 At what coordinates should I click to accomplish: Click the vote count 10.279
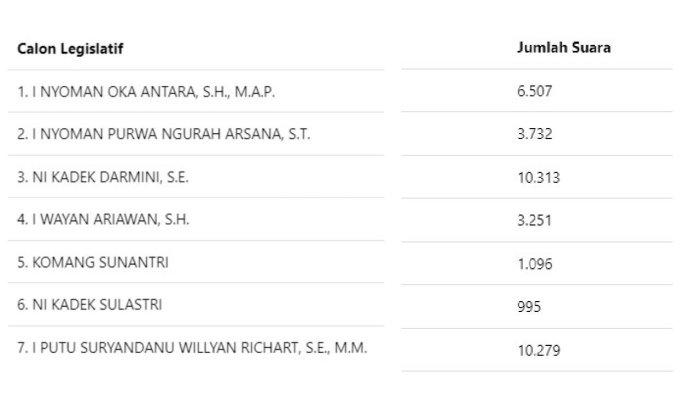(539, 351)
